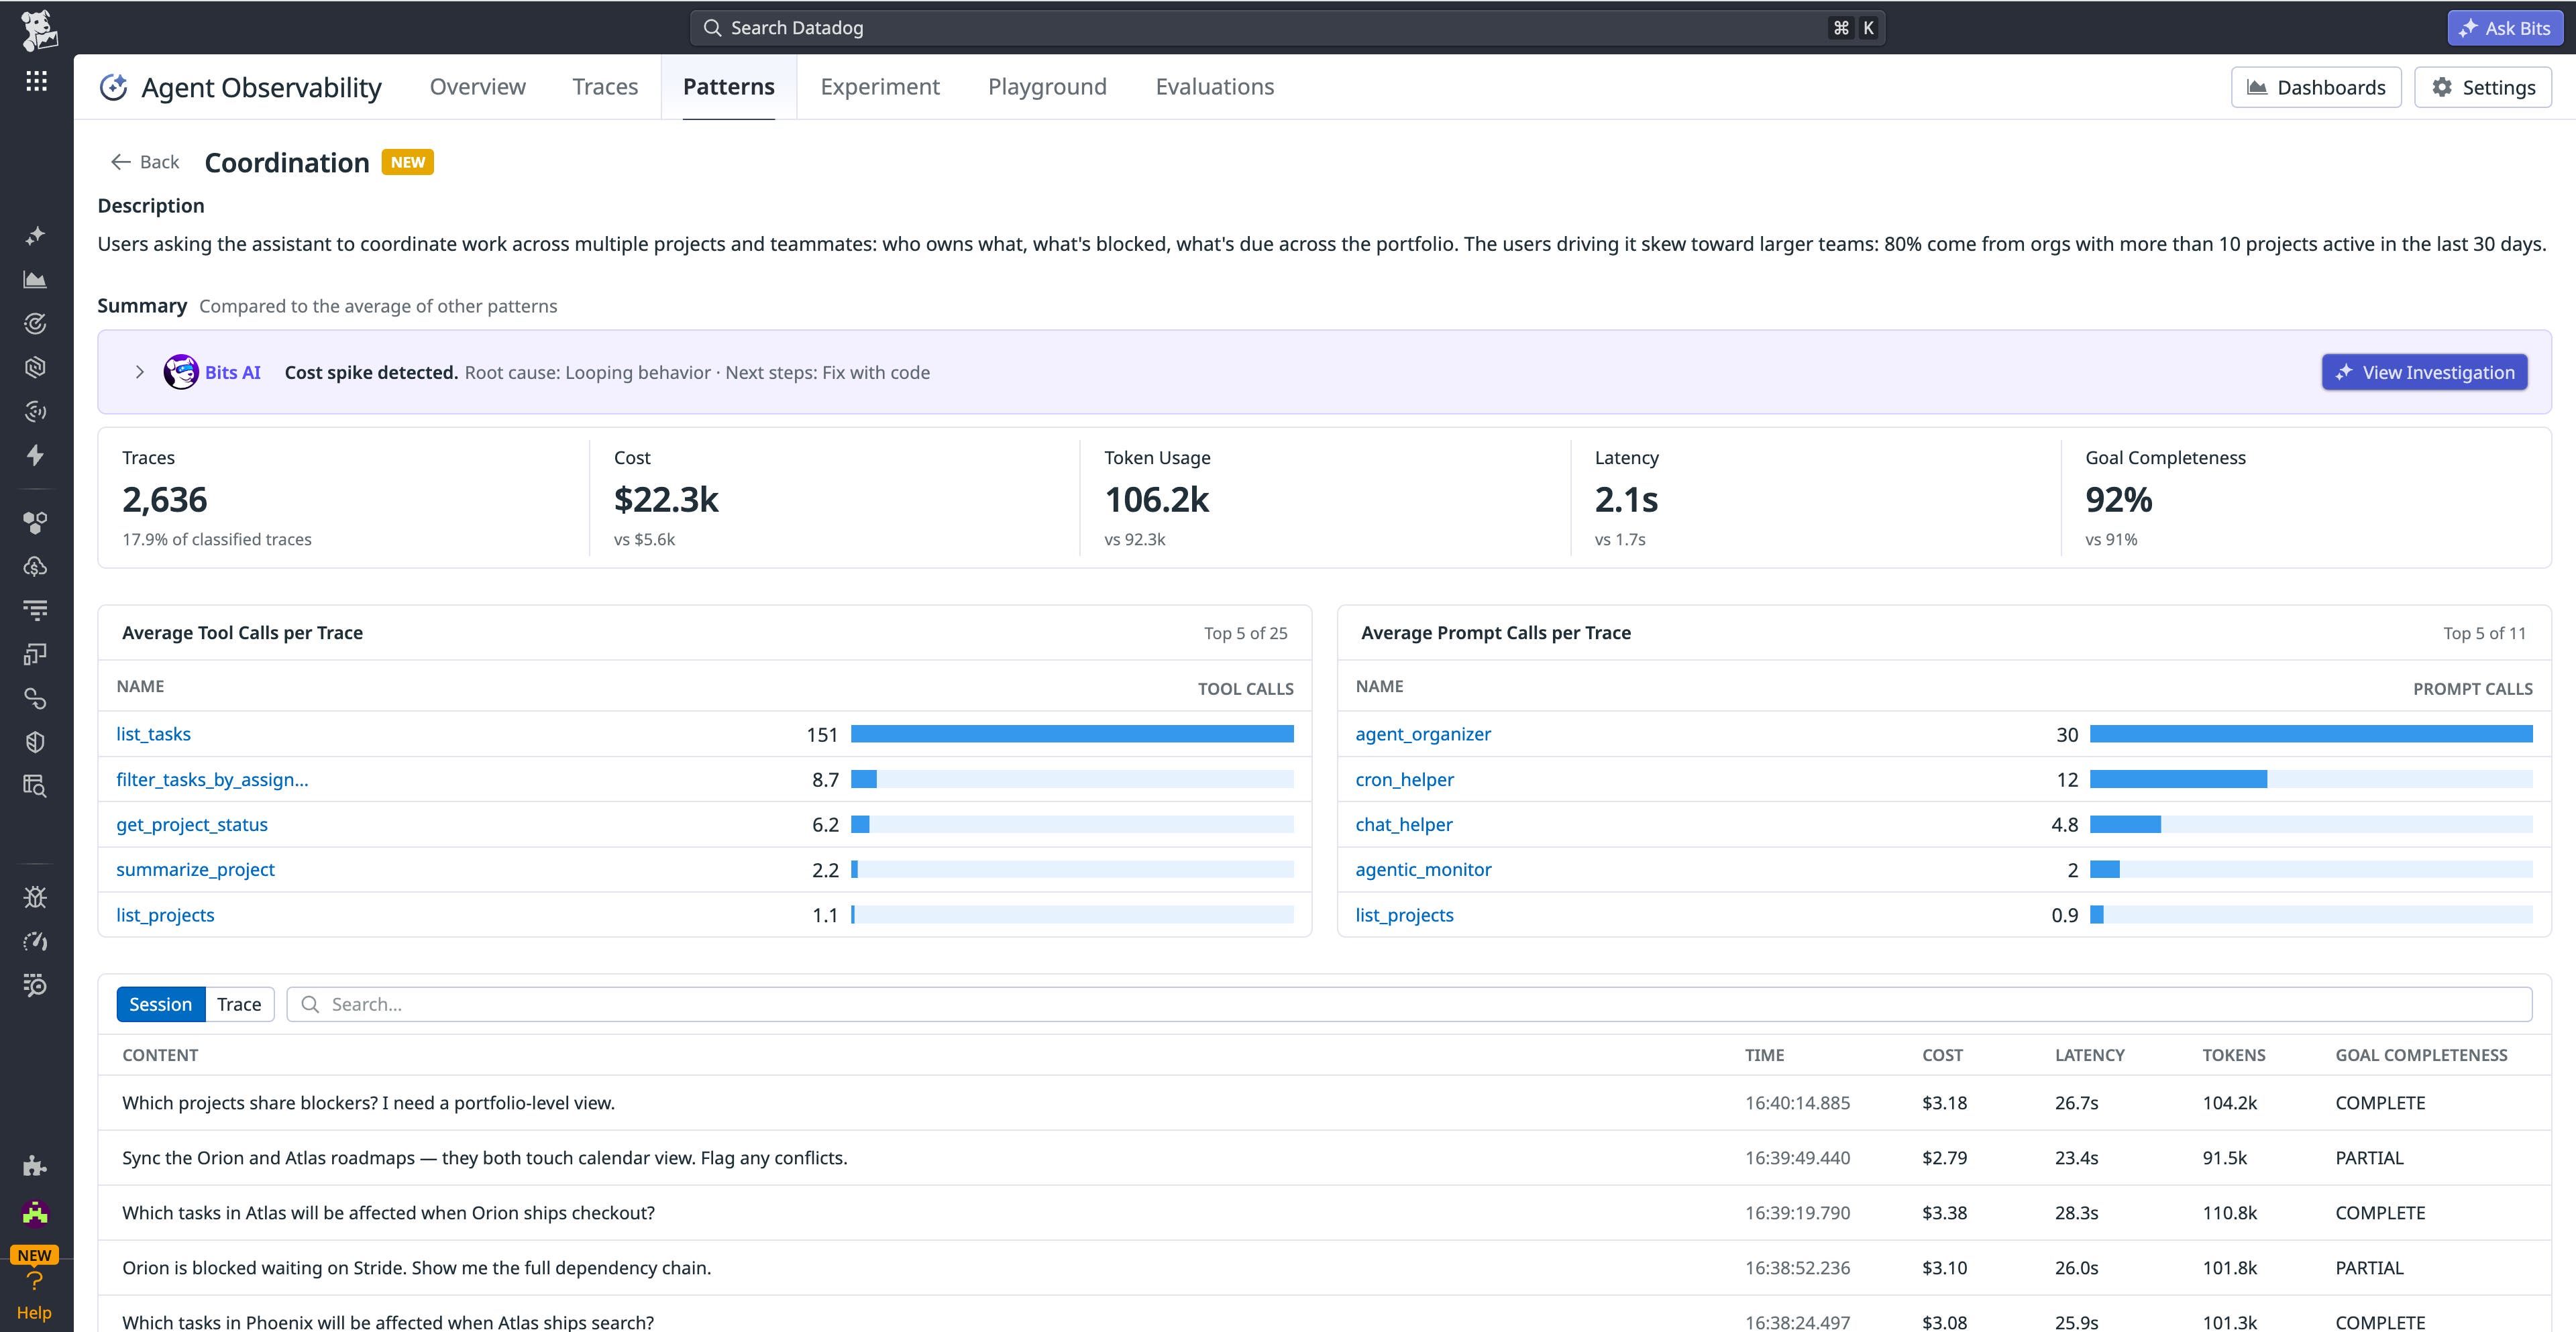
Task: Open the filter_tasks_by_assign... tool link
Action: tap(212, 779)
